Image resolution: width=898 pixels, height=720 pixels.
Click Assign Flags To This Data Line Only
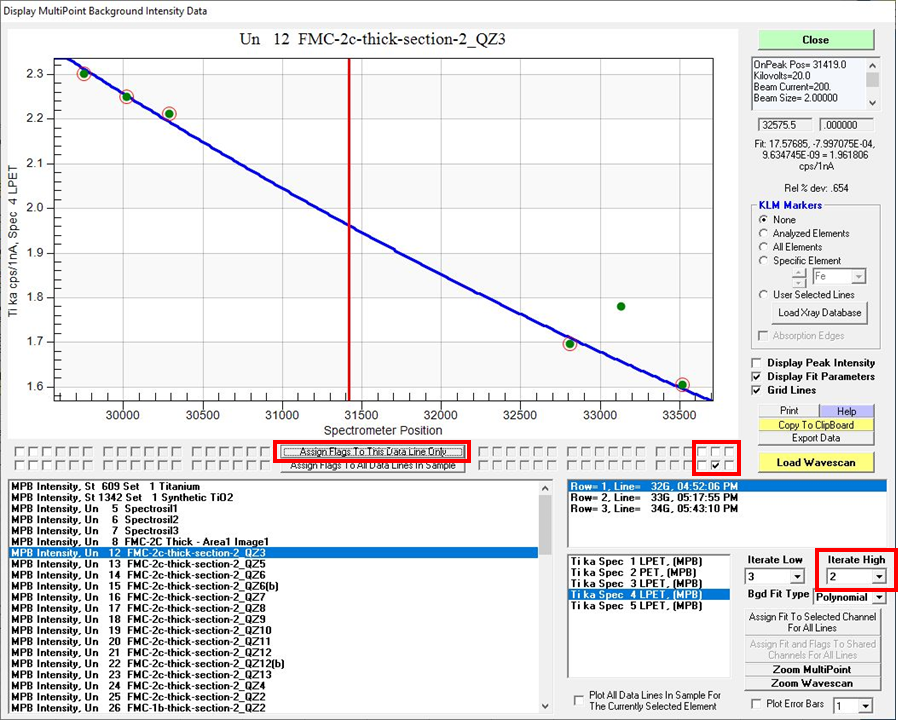373,452
